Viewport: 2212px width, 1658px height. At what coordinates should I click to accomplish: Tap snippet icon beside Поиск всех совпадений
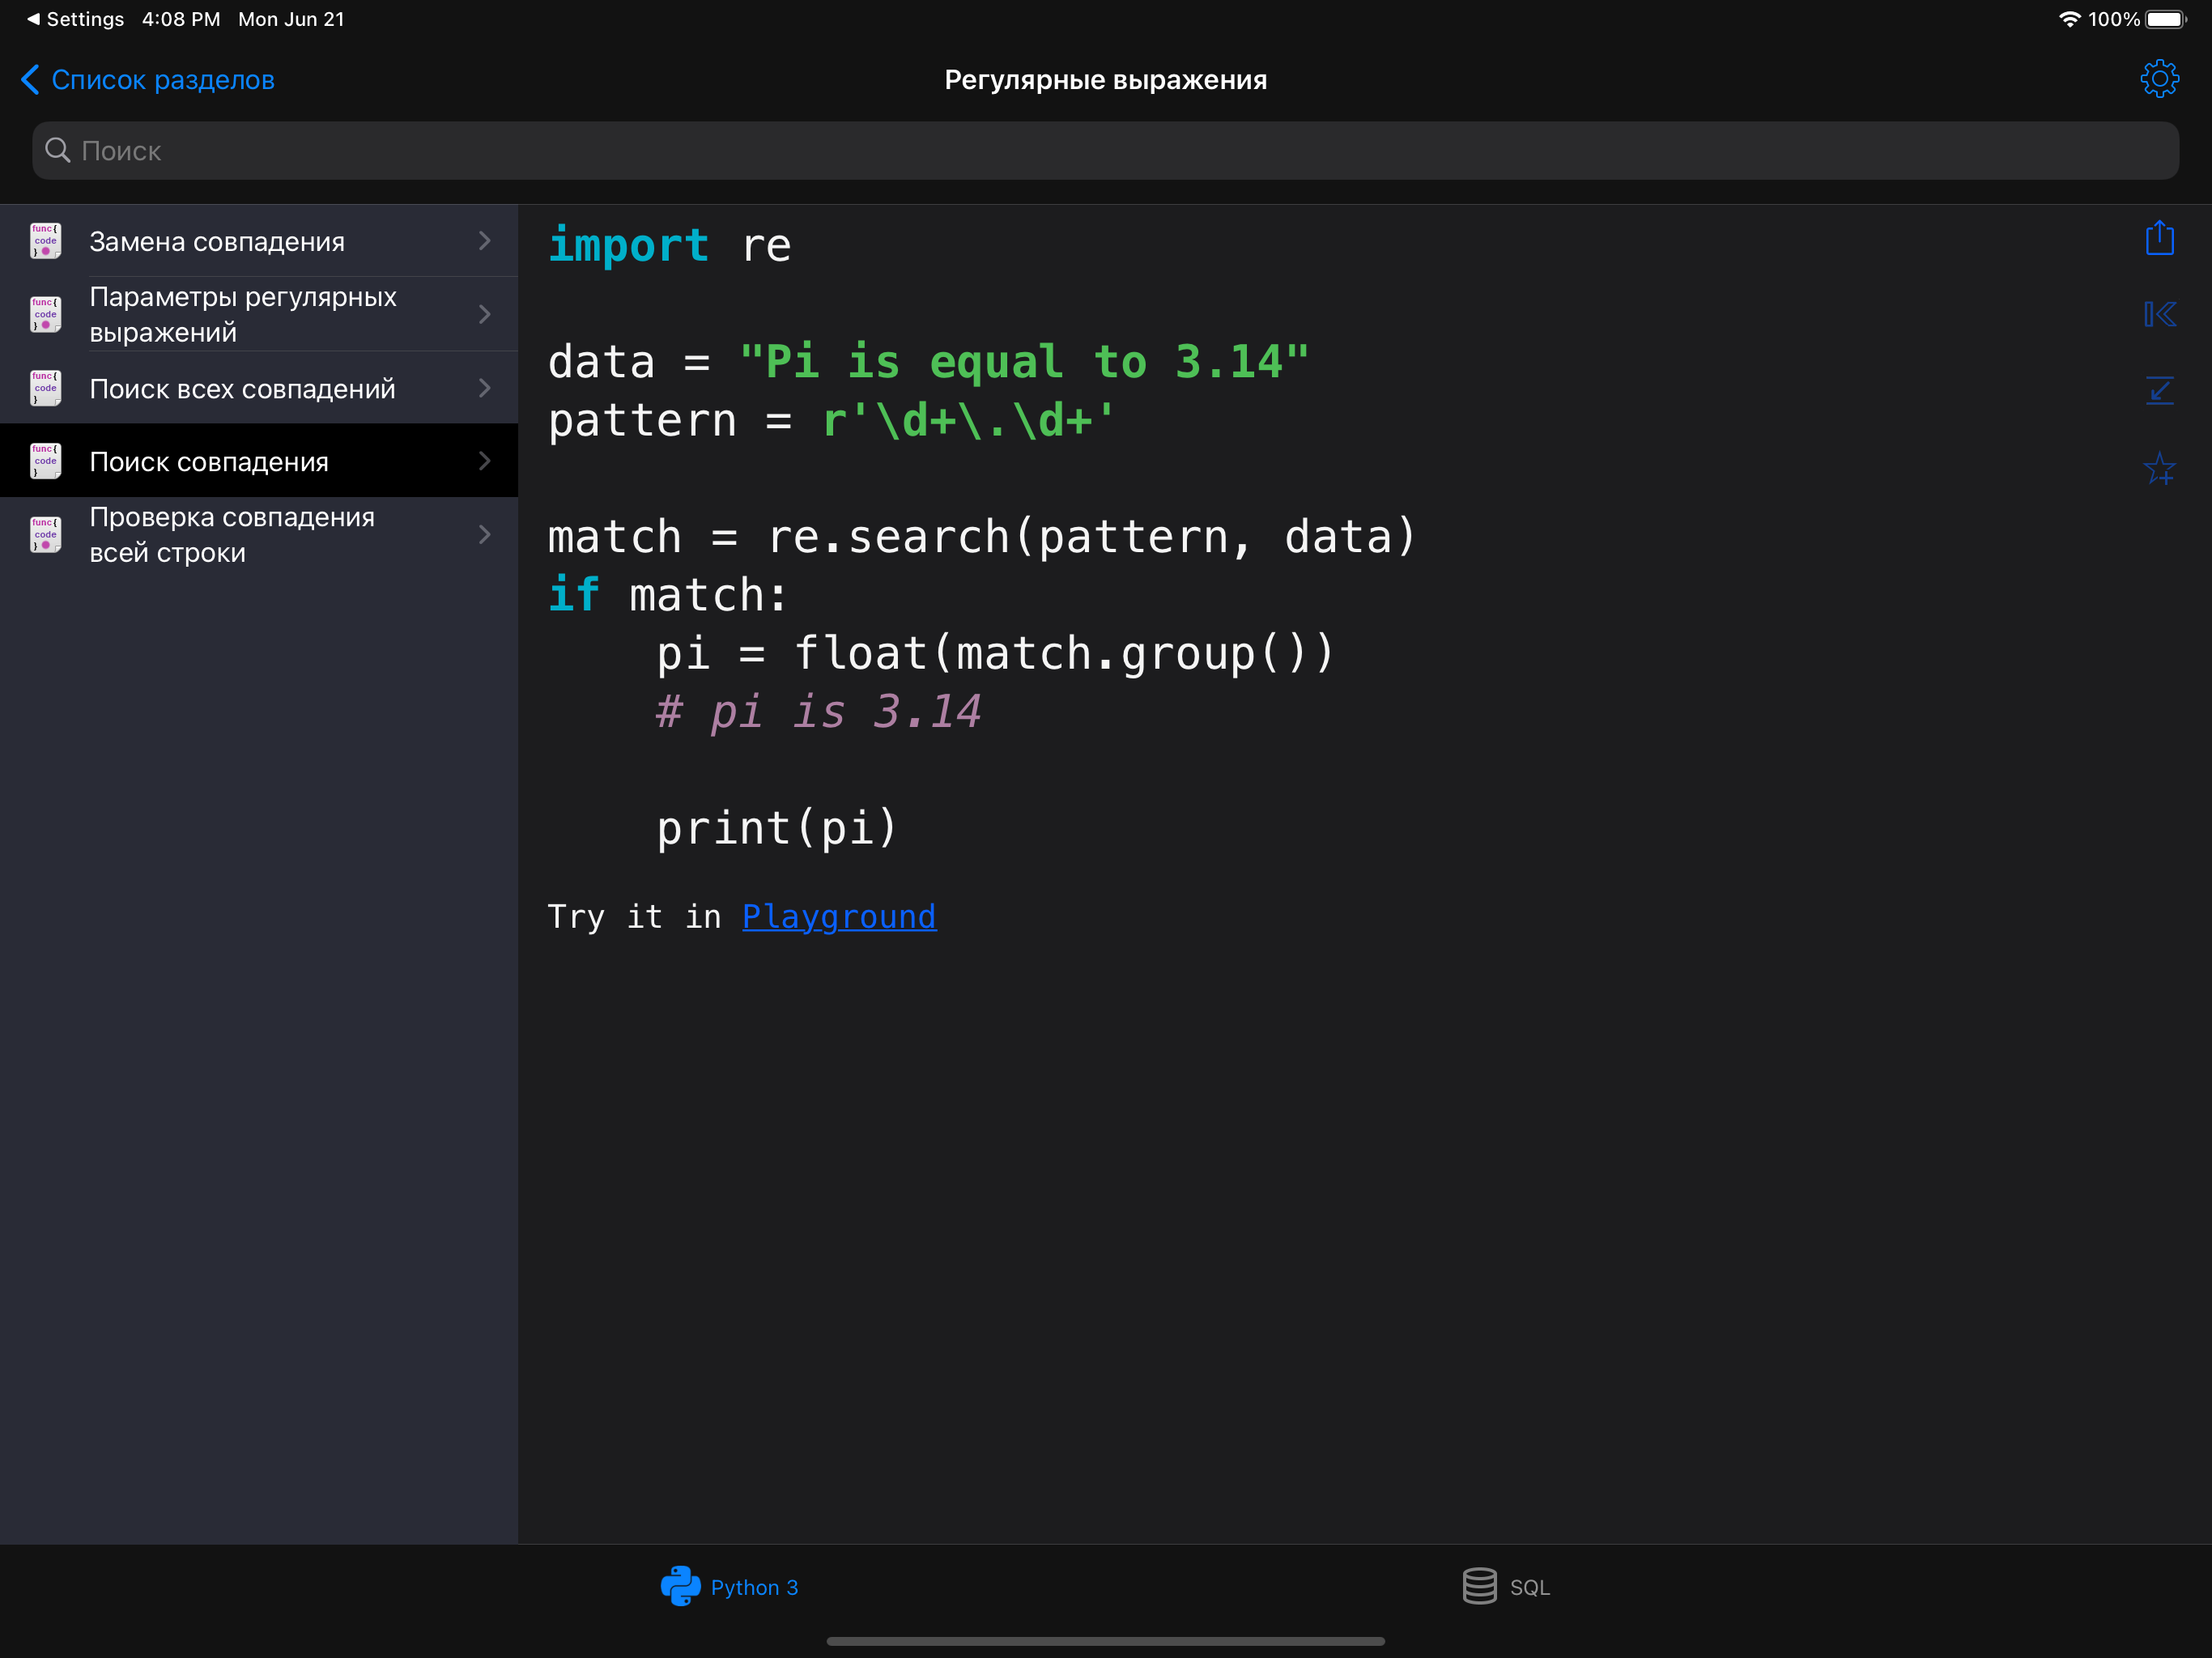pyautogui.click(x=45, y=388)
